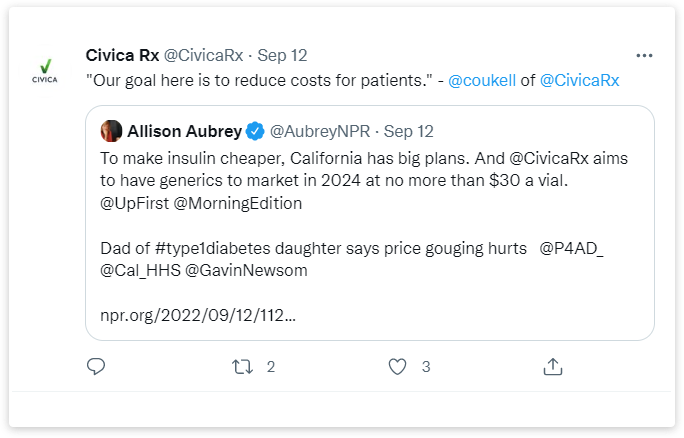The image size is (684, 438).
Task: Click the Civica Rx display name
Action: [122, 54]
